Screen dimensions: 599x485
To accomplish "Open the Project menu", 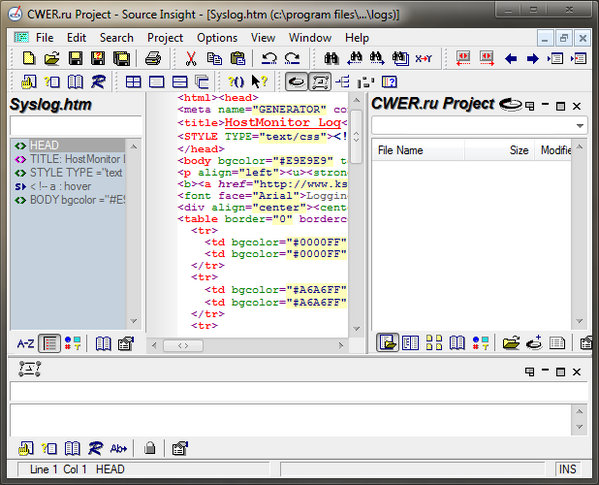I will [x=165, y=38].
